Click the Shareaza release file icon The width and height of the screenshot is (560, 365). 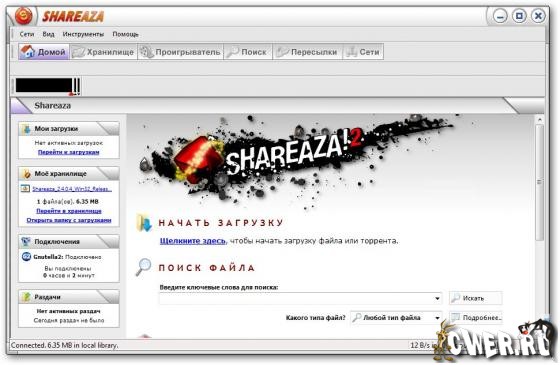pos(25,189)
